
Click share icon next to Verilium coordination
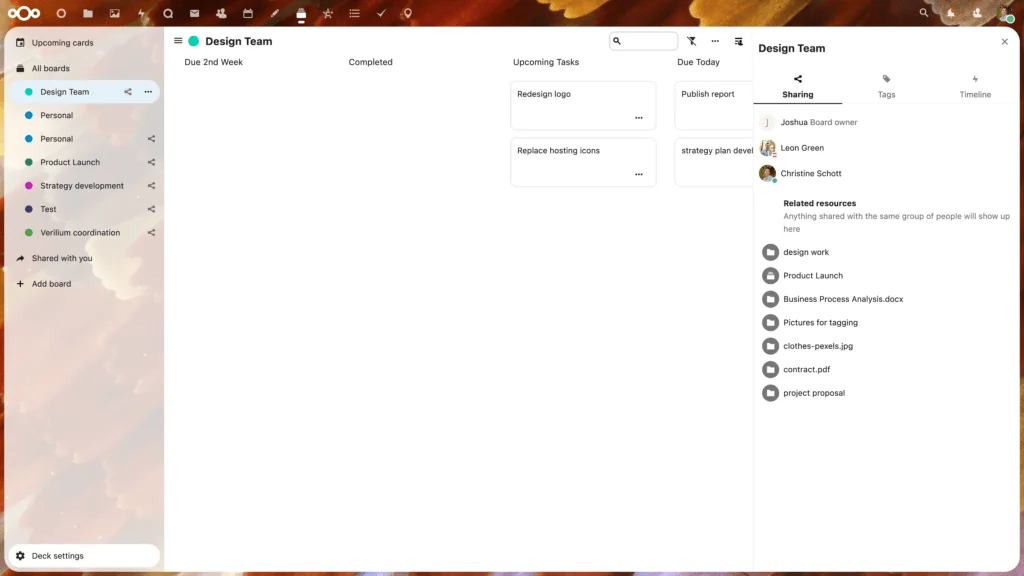coord(152,232)
